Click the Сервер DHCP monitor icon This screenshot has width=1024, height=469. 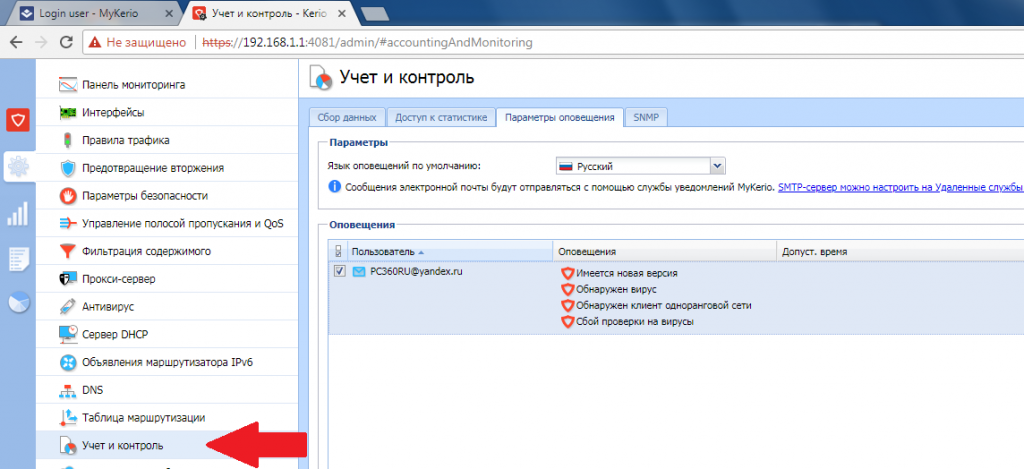click(68, 334)
